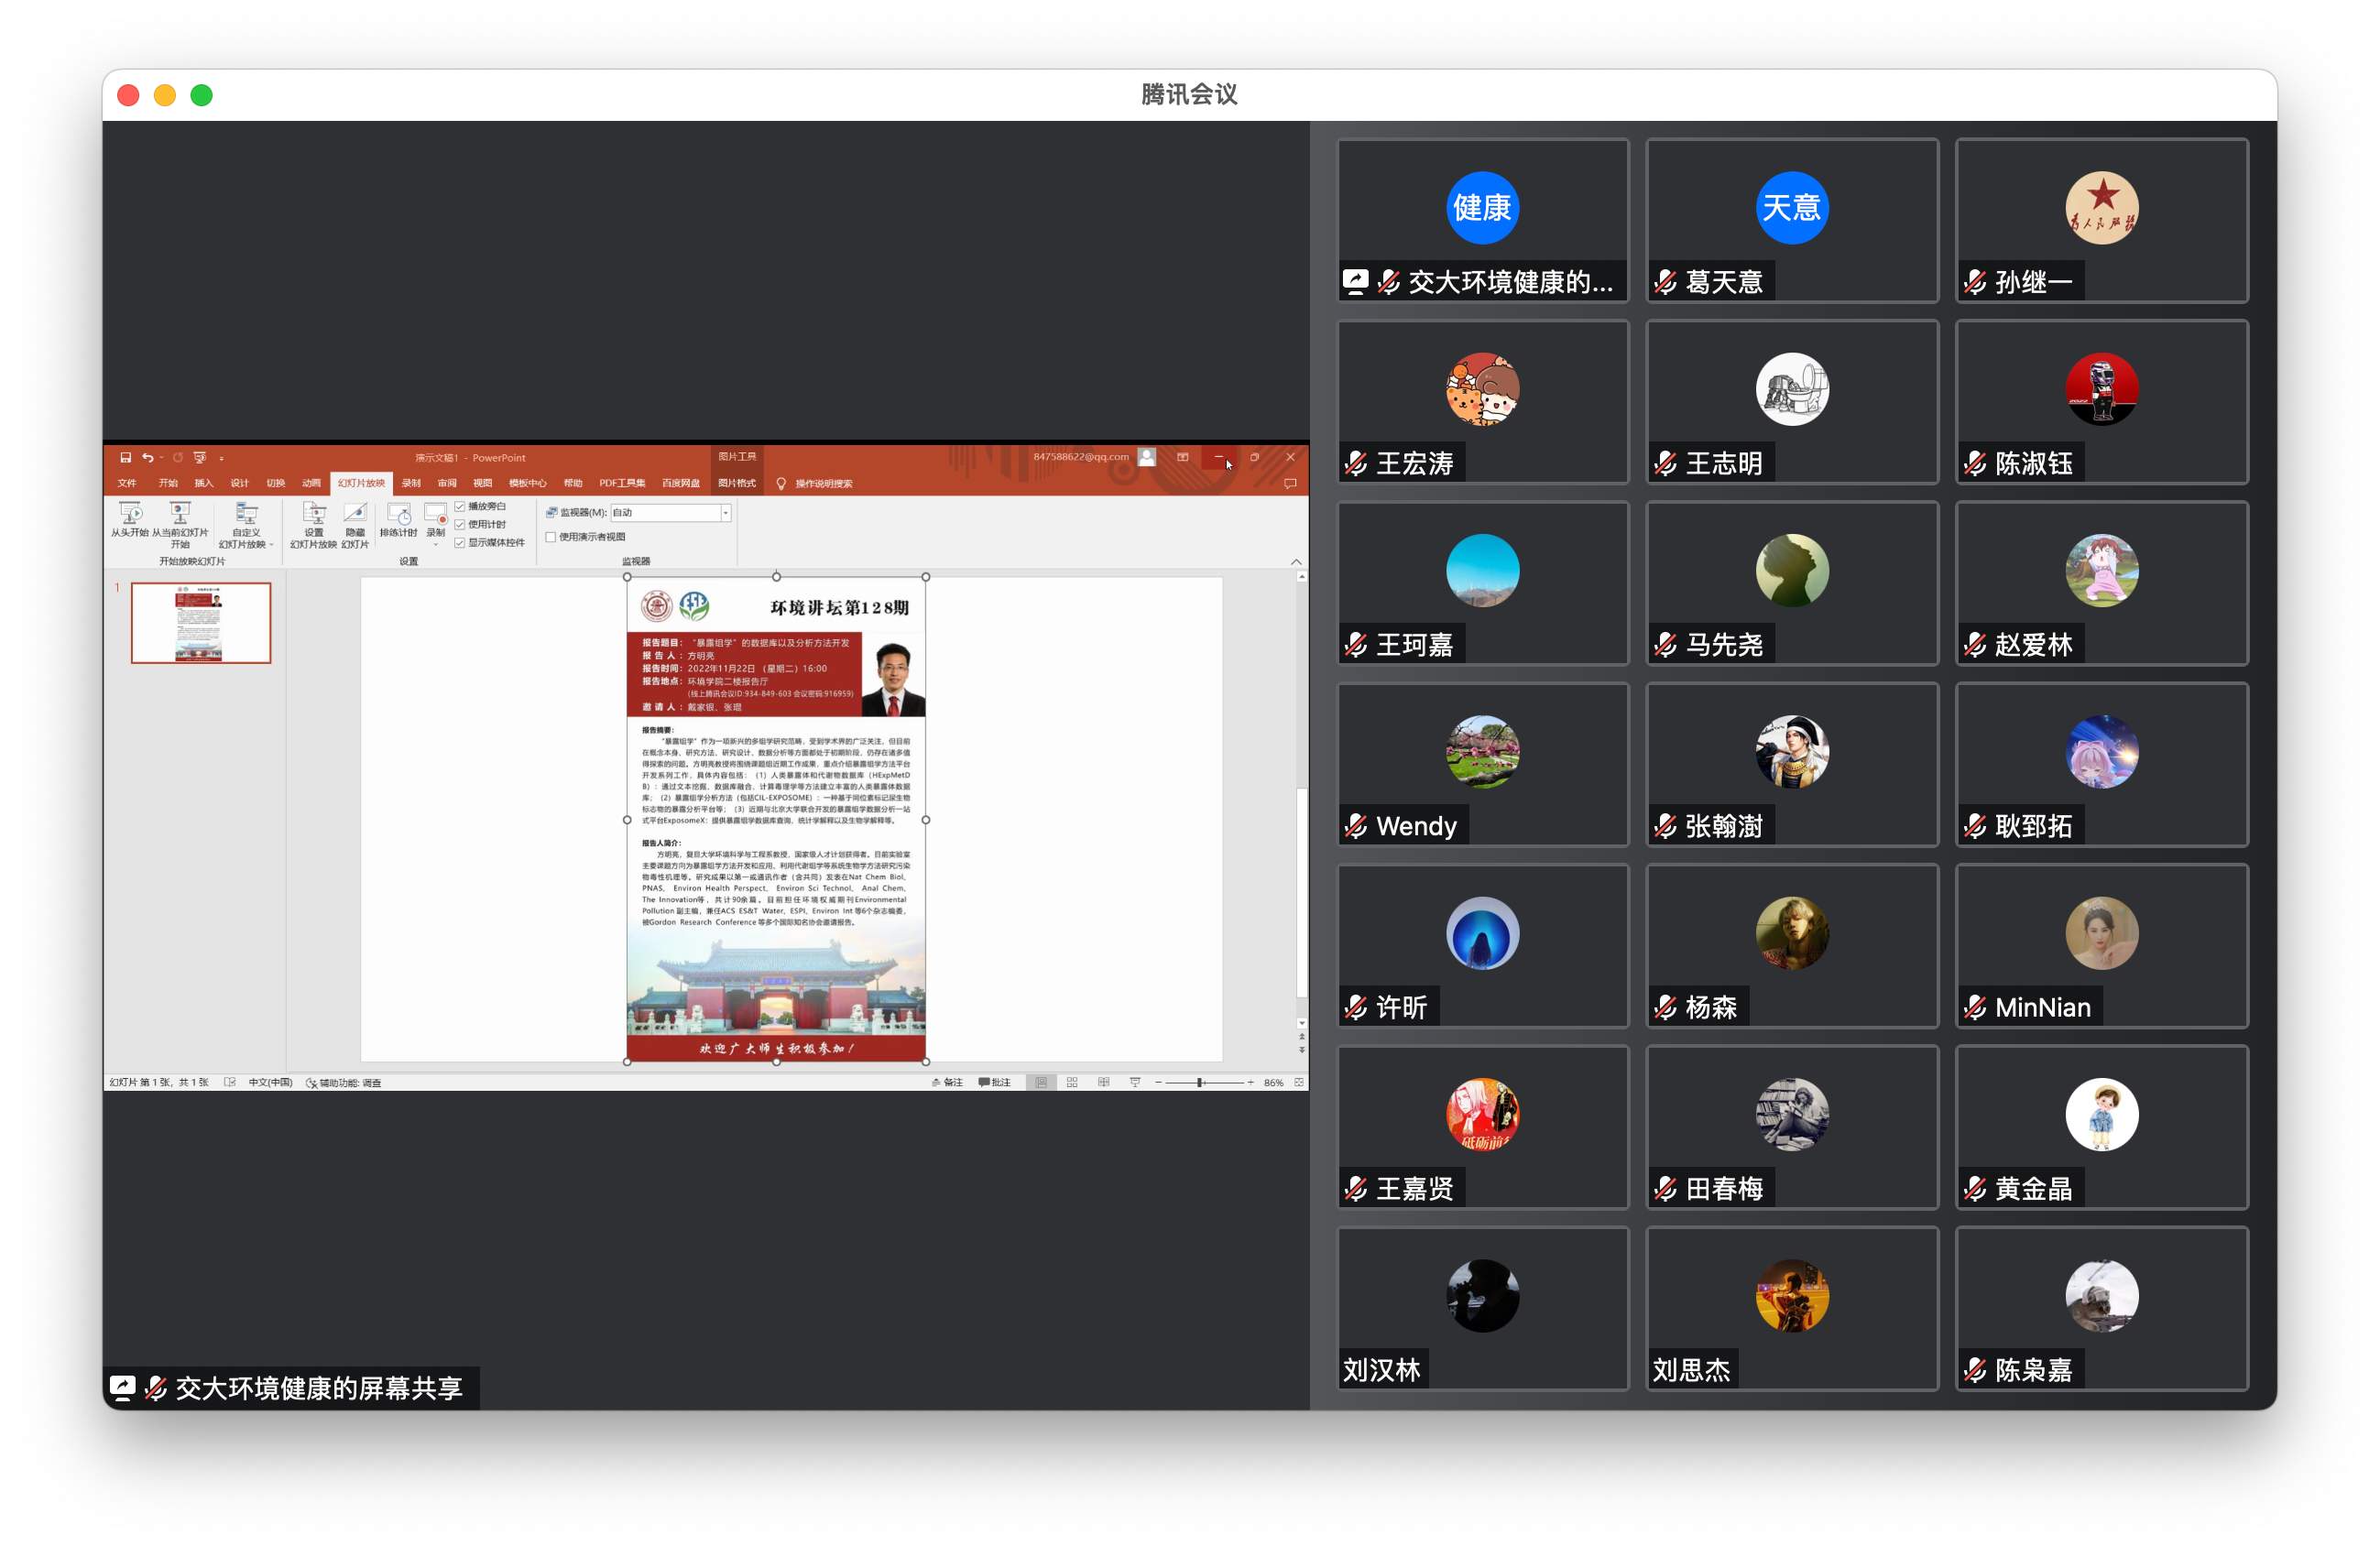Collapse the ribbon with the chevron arrow
Image resolution: width=2380 pixels, height=1546 pixels.
1296,562
